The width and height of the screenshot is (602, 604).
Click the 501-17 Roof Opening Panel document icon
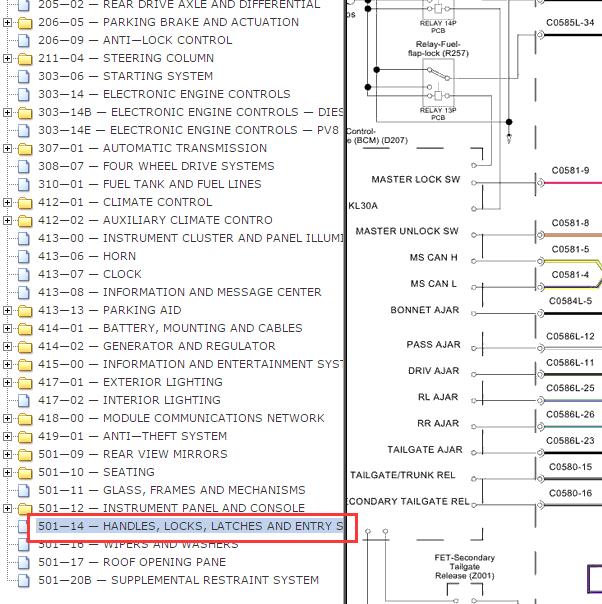pyautogui.click(x=24, y=562)
